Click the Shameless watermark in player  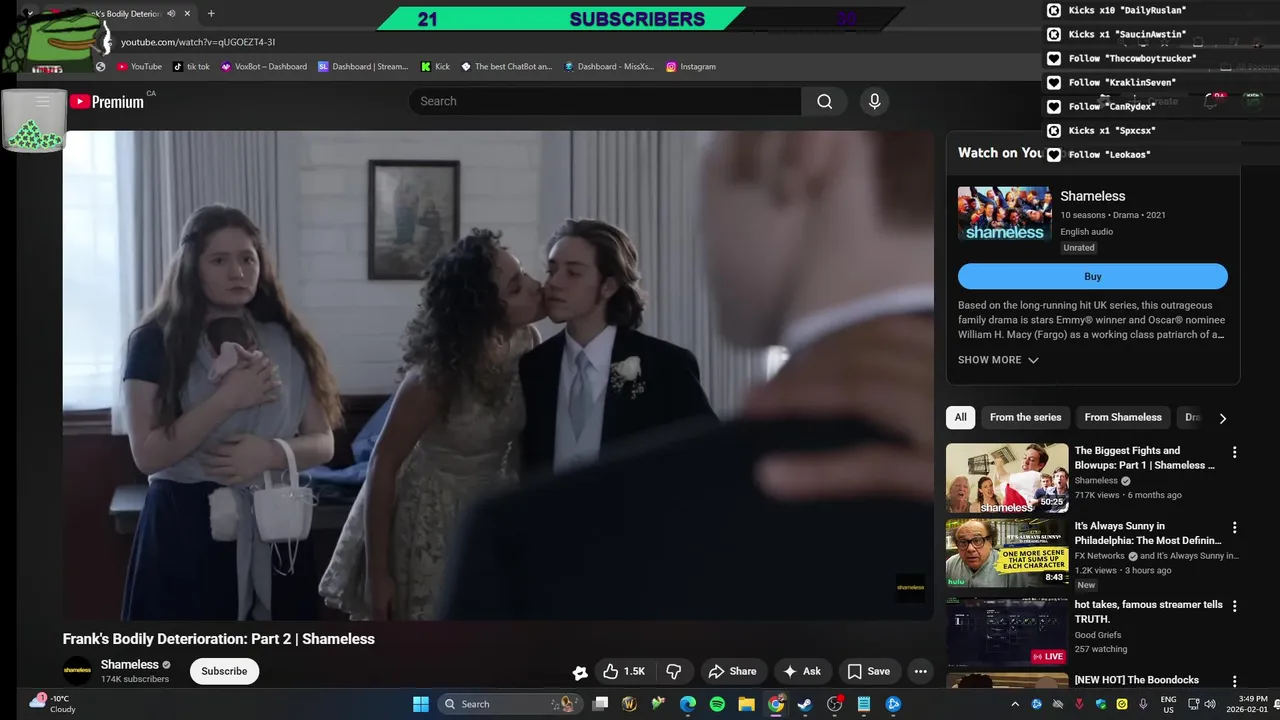910,588
